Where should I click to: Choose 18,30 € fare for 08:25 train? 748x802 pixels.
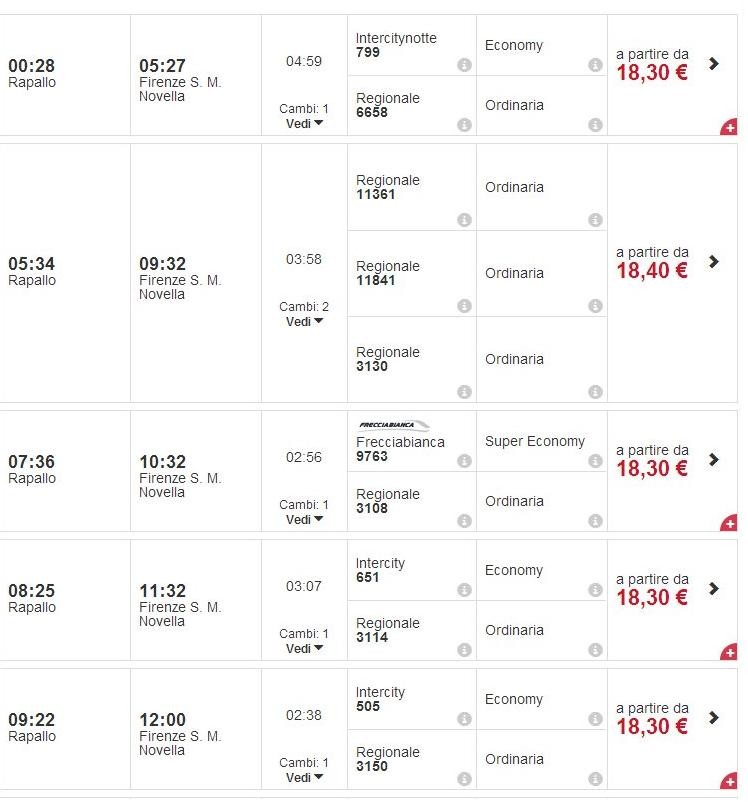[652, 597]
